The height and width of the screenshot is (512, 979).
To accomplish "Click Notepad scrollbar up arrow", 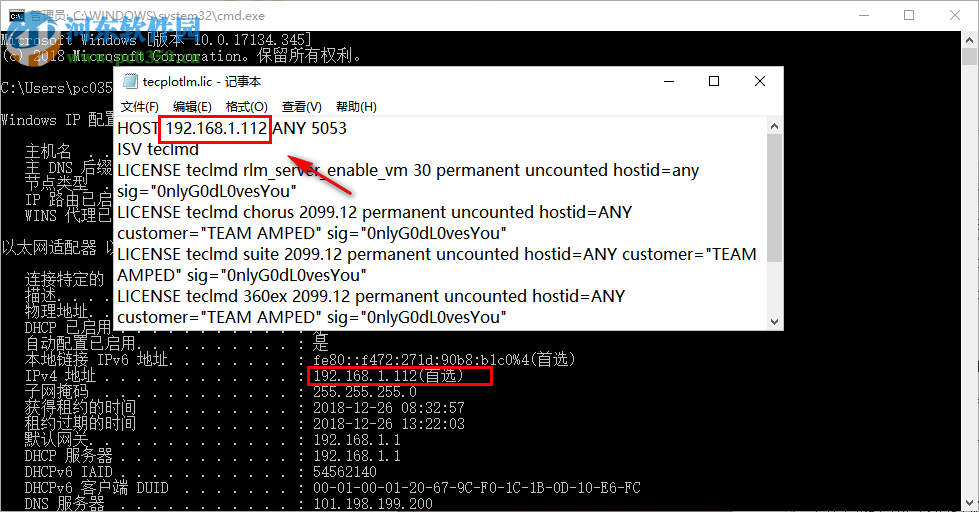I will tap(774, 126).
